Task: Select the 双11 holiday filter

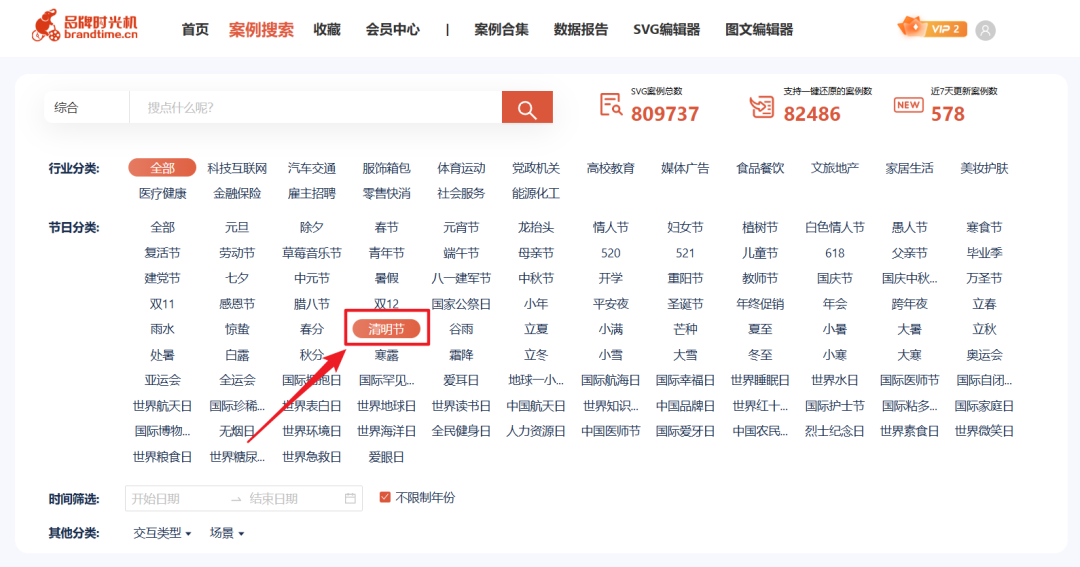Action: pyautogui.click(x=163, y=304)
